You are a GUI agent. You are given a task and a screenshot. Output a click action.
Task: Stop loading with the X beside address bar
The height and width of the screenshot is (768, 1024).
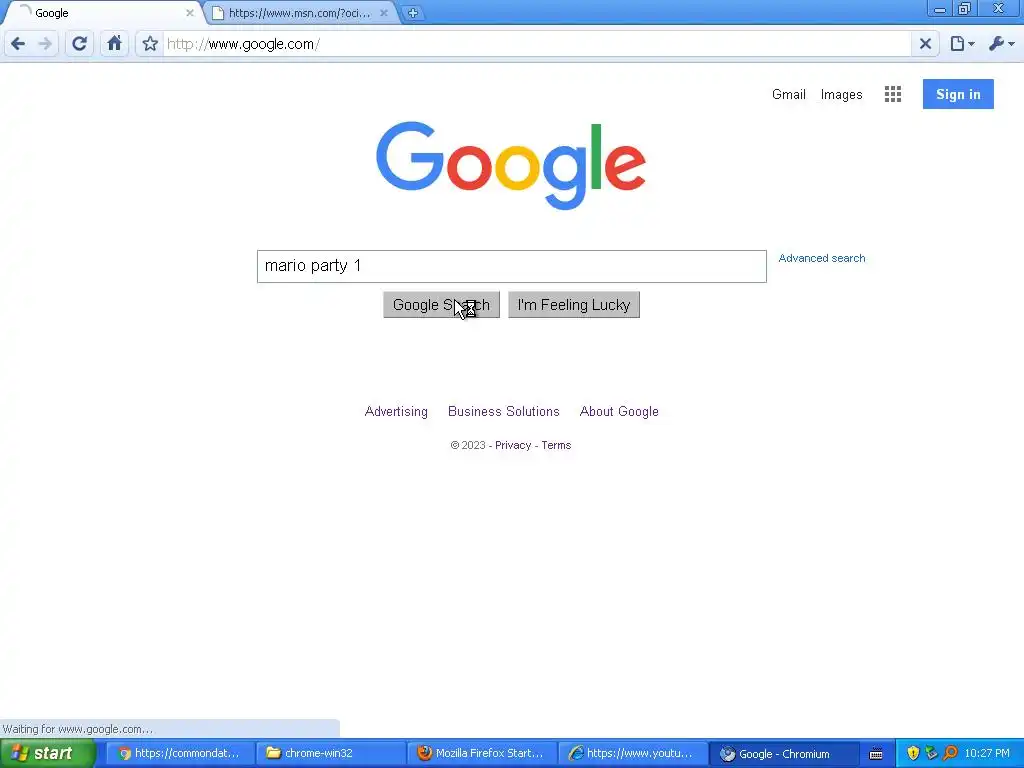point(925,44)
